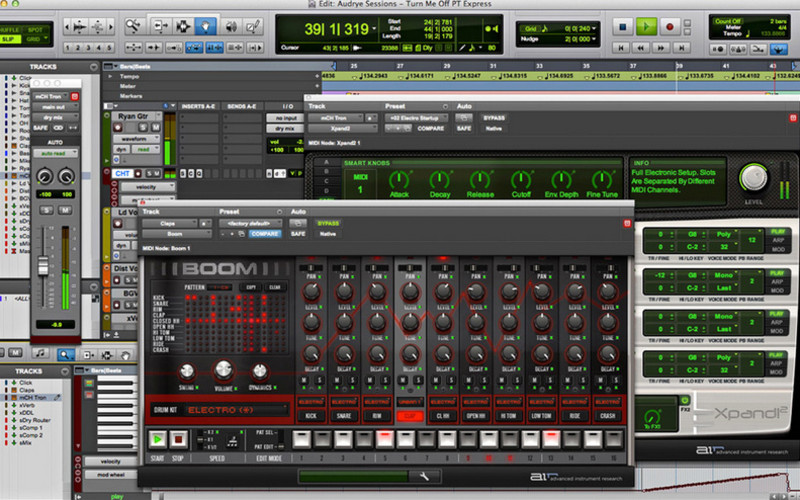800x500 pixels.
Task: Click the green transport Play button
Action: [x=646, y=27]
